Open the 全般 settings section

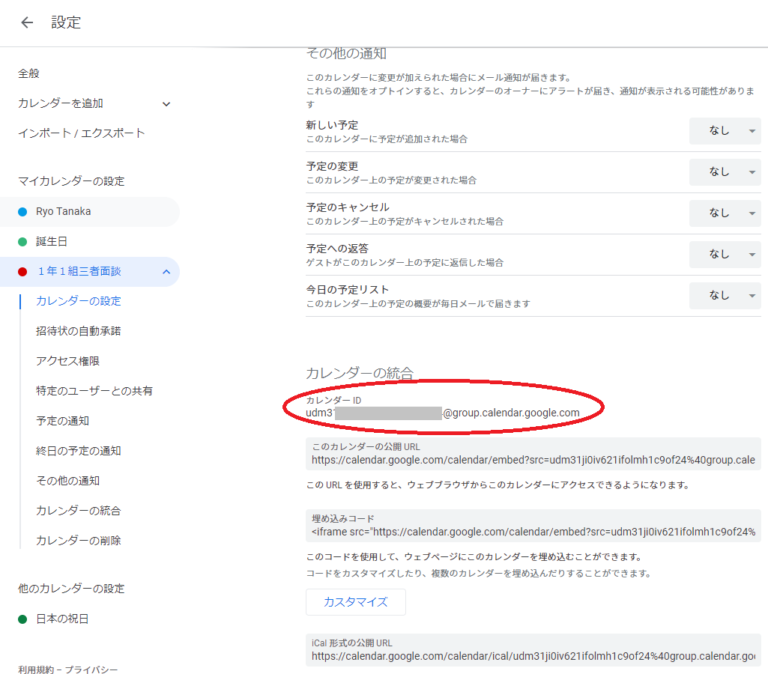29,73
